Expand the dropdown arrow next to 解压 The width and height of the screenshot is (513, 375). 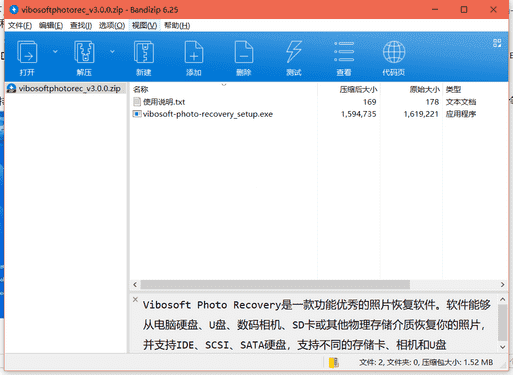(x=112, y=51)
